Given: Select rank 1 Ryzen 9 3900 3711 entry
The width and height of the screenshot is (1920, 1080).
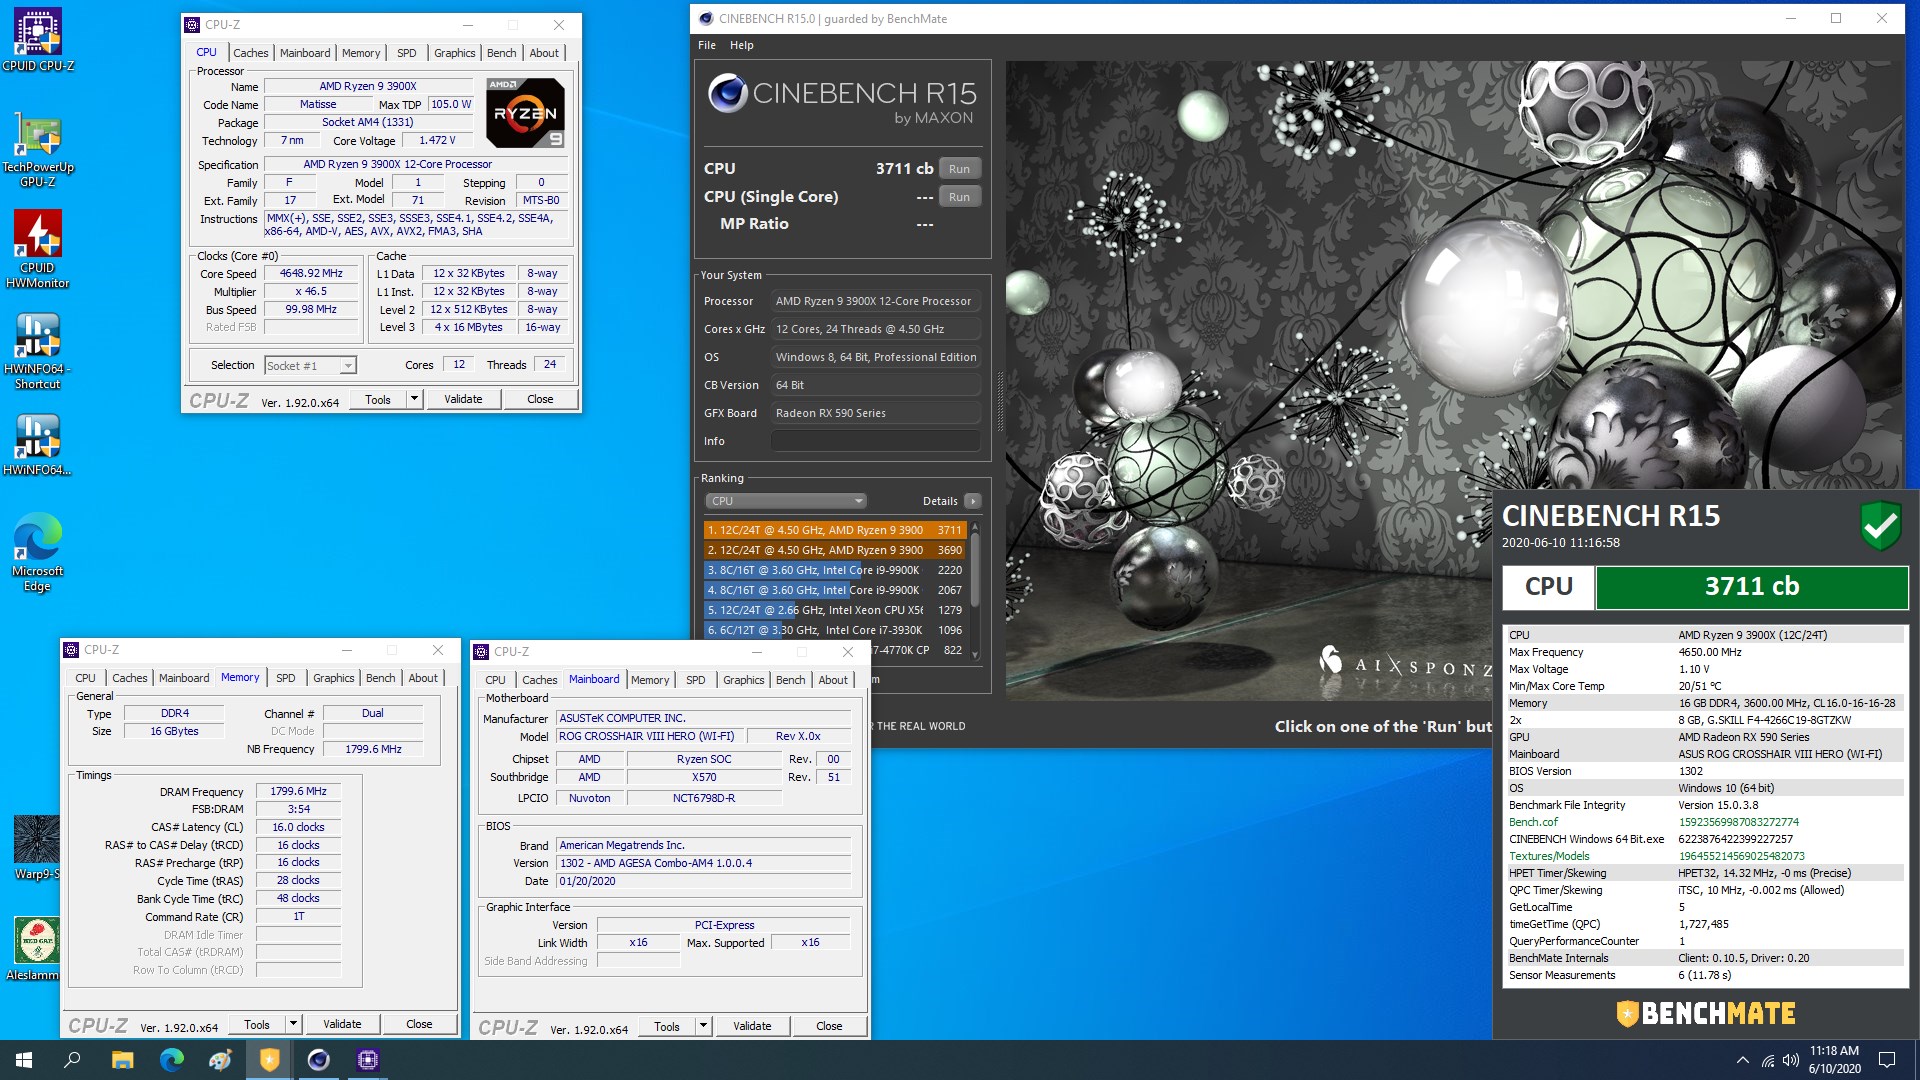Looking at the screenshot, I should point(835,530).
